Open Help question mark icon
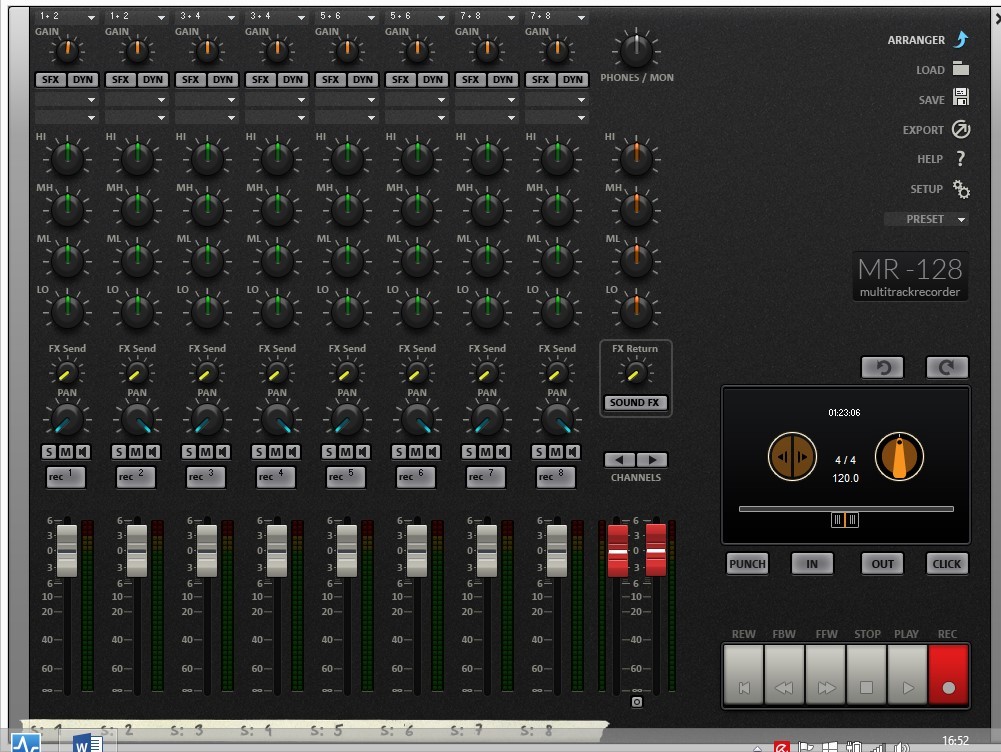This screenshot has width=1001, height=752. point(961,159)
